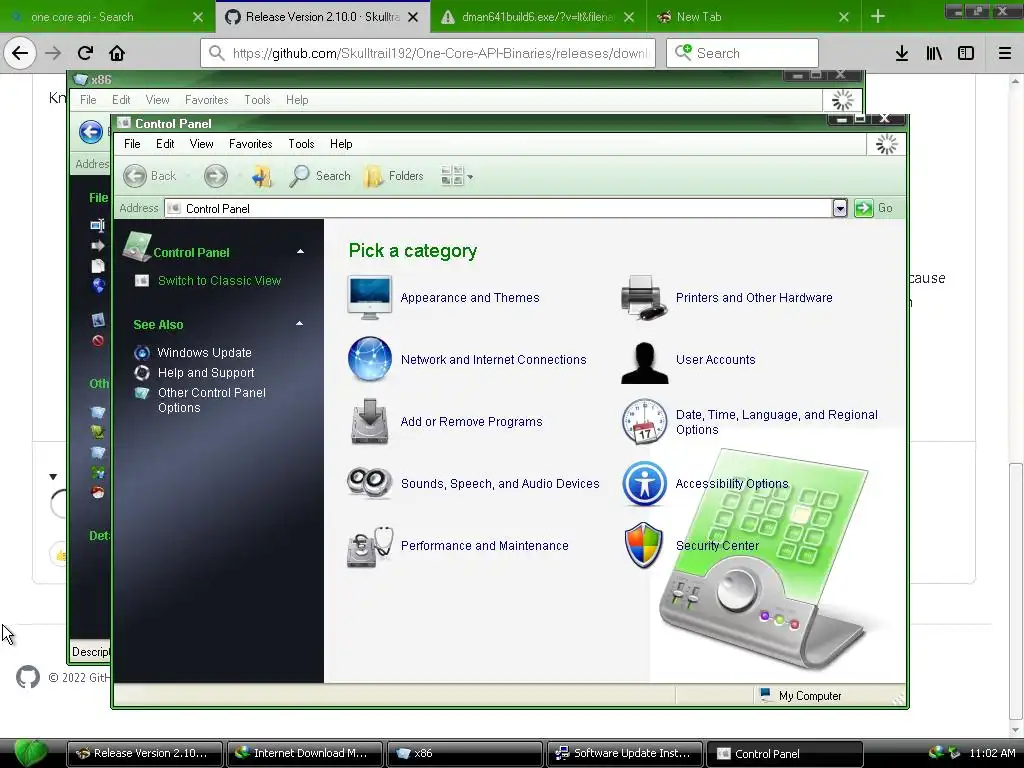Image resolution: width=1024 pixels, height=768 pixels.
Task: Switch to Software Update Installer taskbar button
Action: pos(624,754)
